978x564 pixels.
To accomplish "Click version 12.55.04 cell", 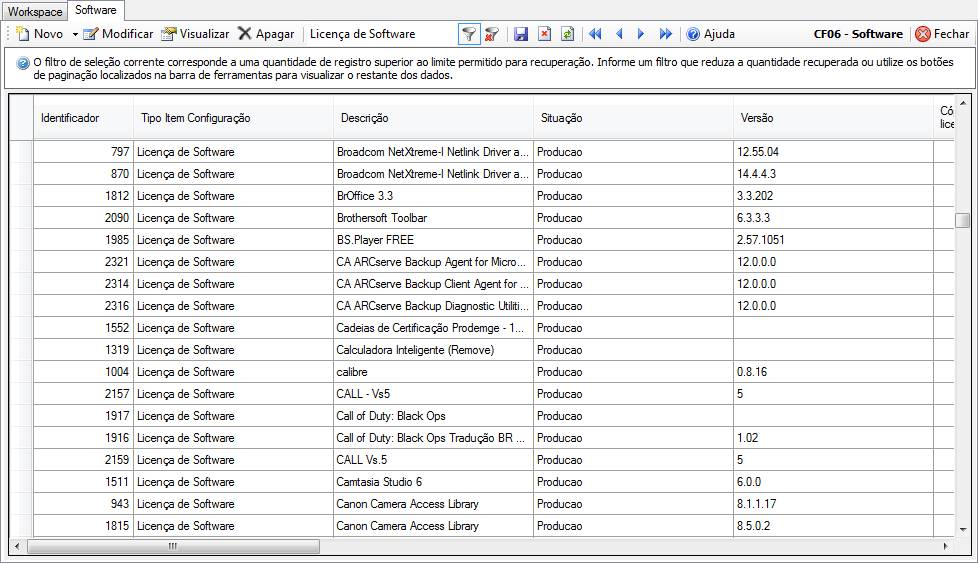I will (833, 152).
